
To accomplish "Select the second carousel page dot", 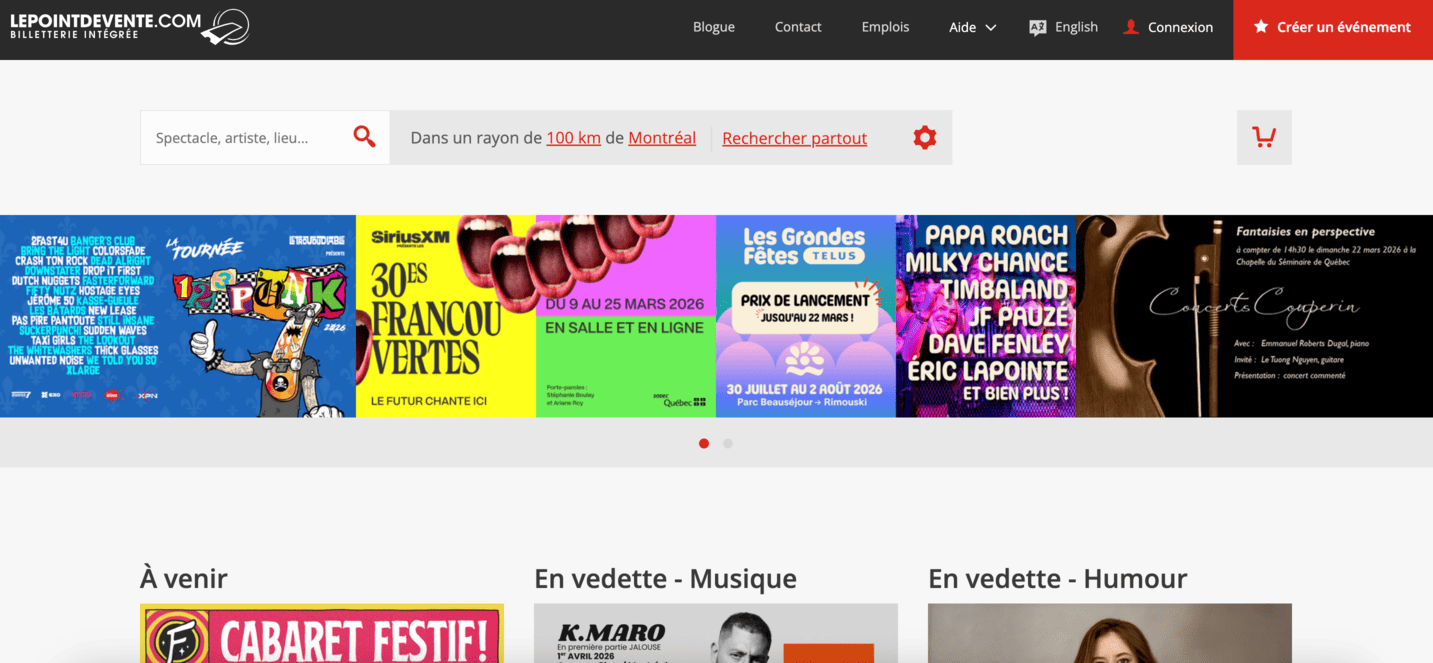I will click(x=728, y=443).
